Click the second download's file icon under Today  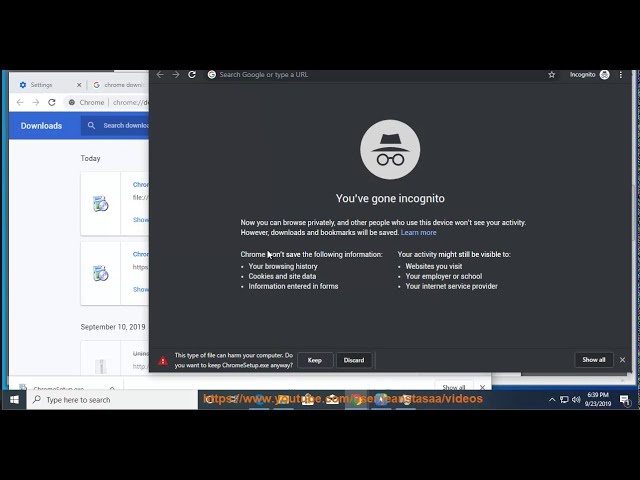click(100, 273)
